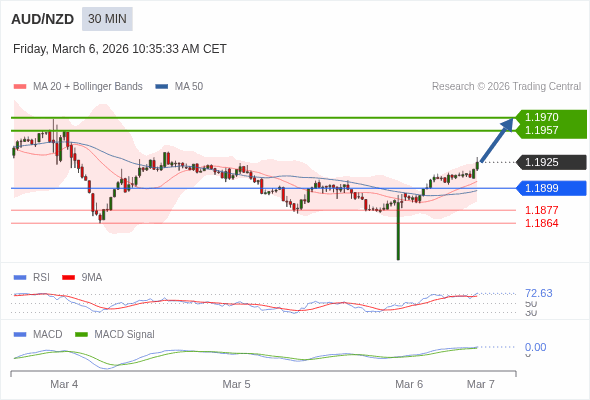Click the Mar 7 date axis label
The height and width of the screenshot is (400, 590).
click(x=481, y=384)
